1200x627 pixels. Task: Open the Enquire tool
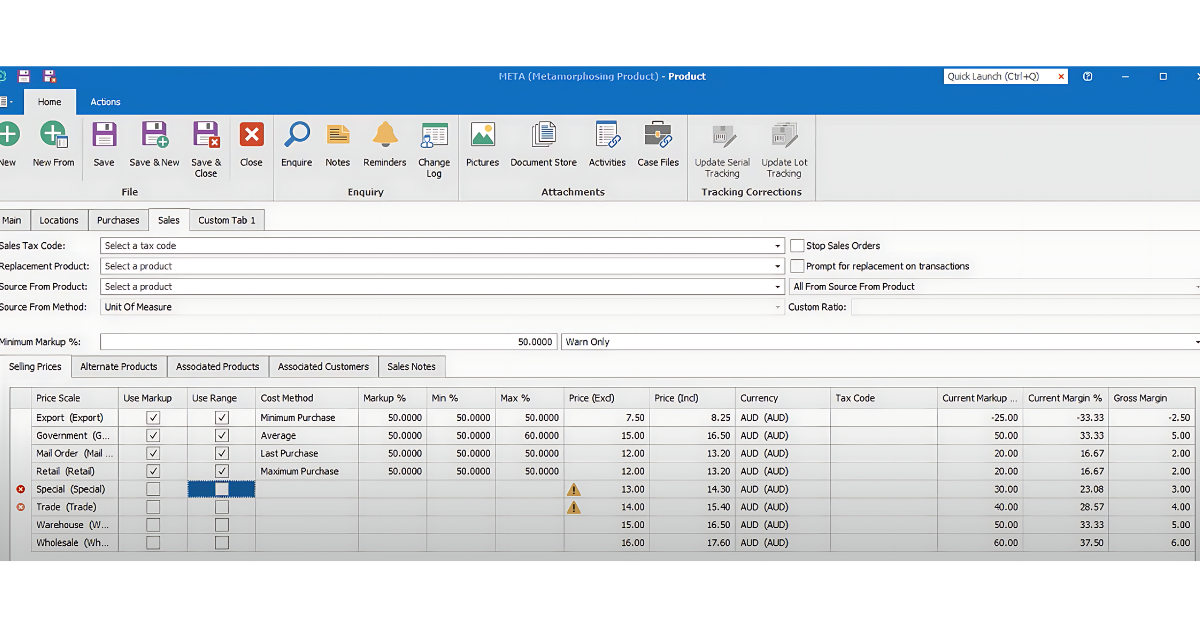(x=296, y=145)
